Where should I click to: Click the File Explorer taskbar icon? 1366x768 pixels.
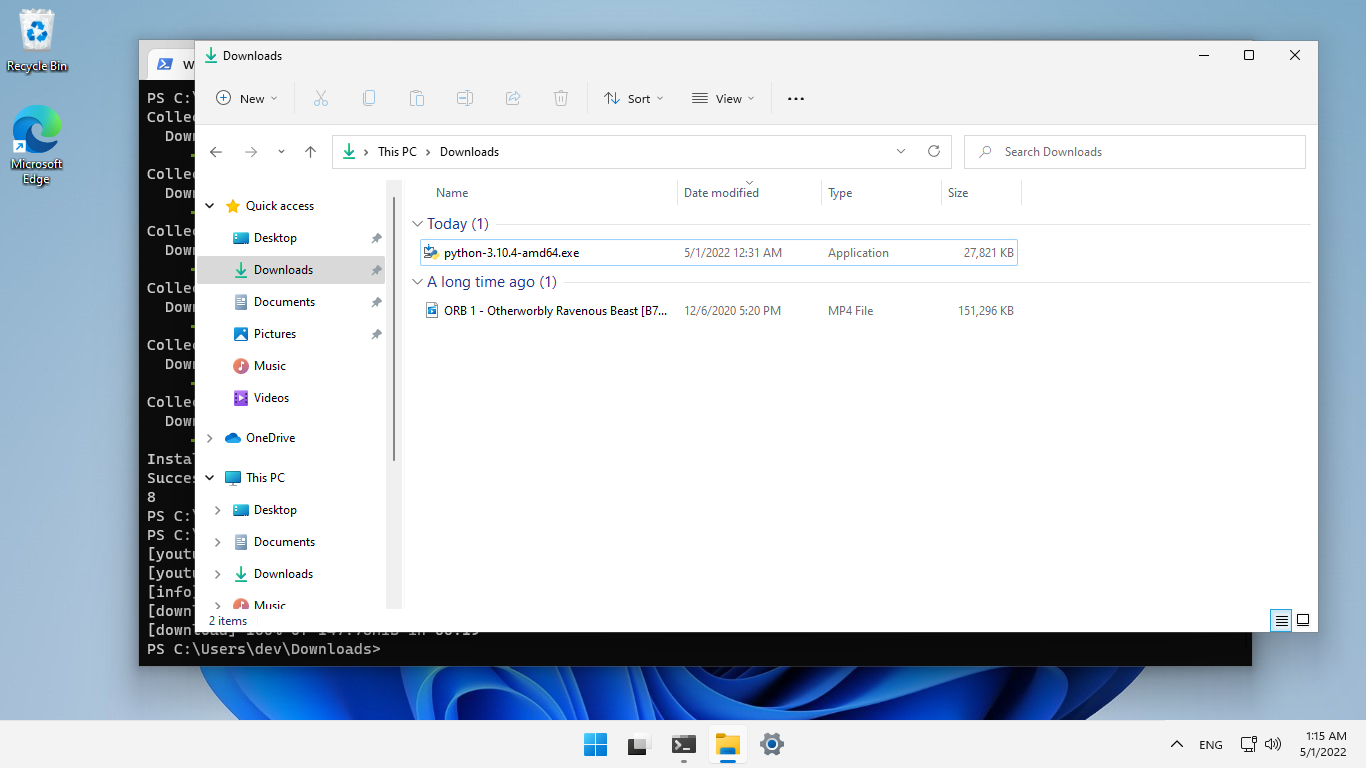point(727,744)
